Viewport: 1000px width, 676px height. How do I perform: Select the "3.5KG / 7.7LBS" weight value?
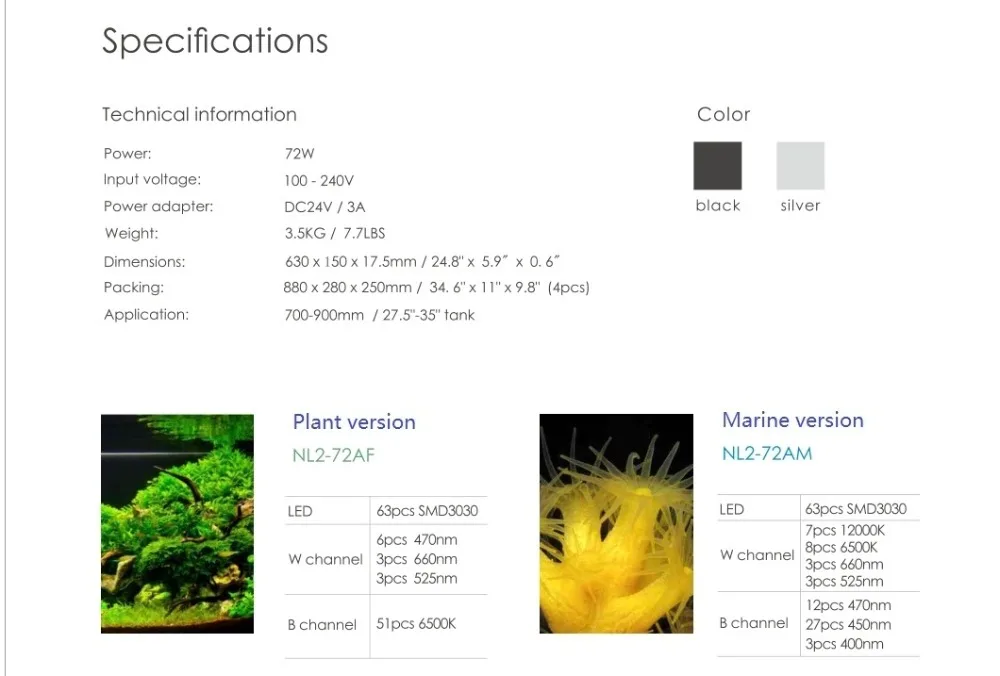(x=335, y=233)
